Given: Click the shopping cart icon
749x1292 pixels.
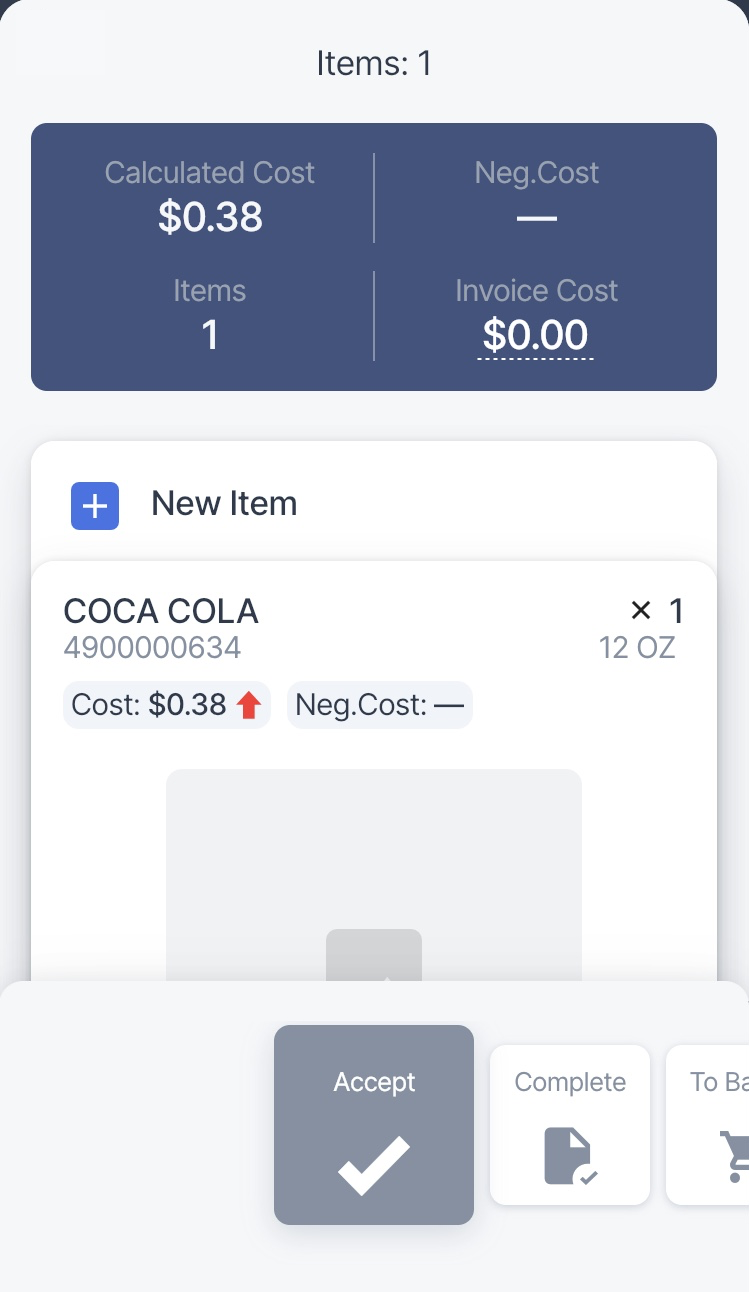Looking at the screenshot, I should [x=734, y=1156].
